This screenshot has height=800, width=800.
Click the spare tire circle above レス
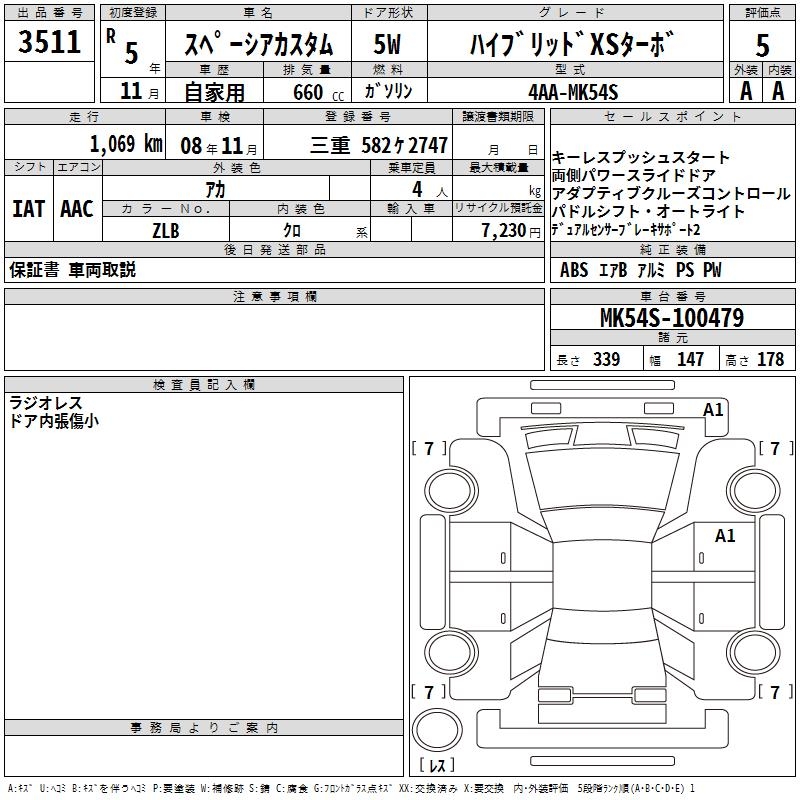click(x=437, y=729)
